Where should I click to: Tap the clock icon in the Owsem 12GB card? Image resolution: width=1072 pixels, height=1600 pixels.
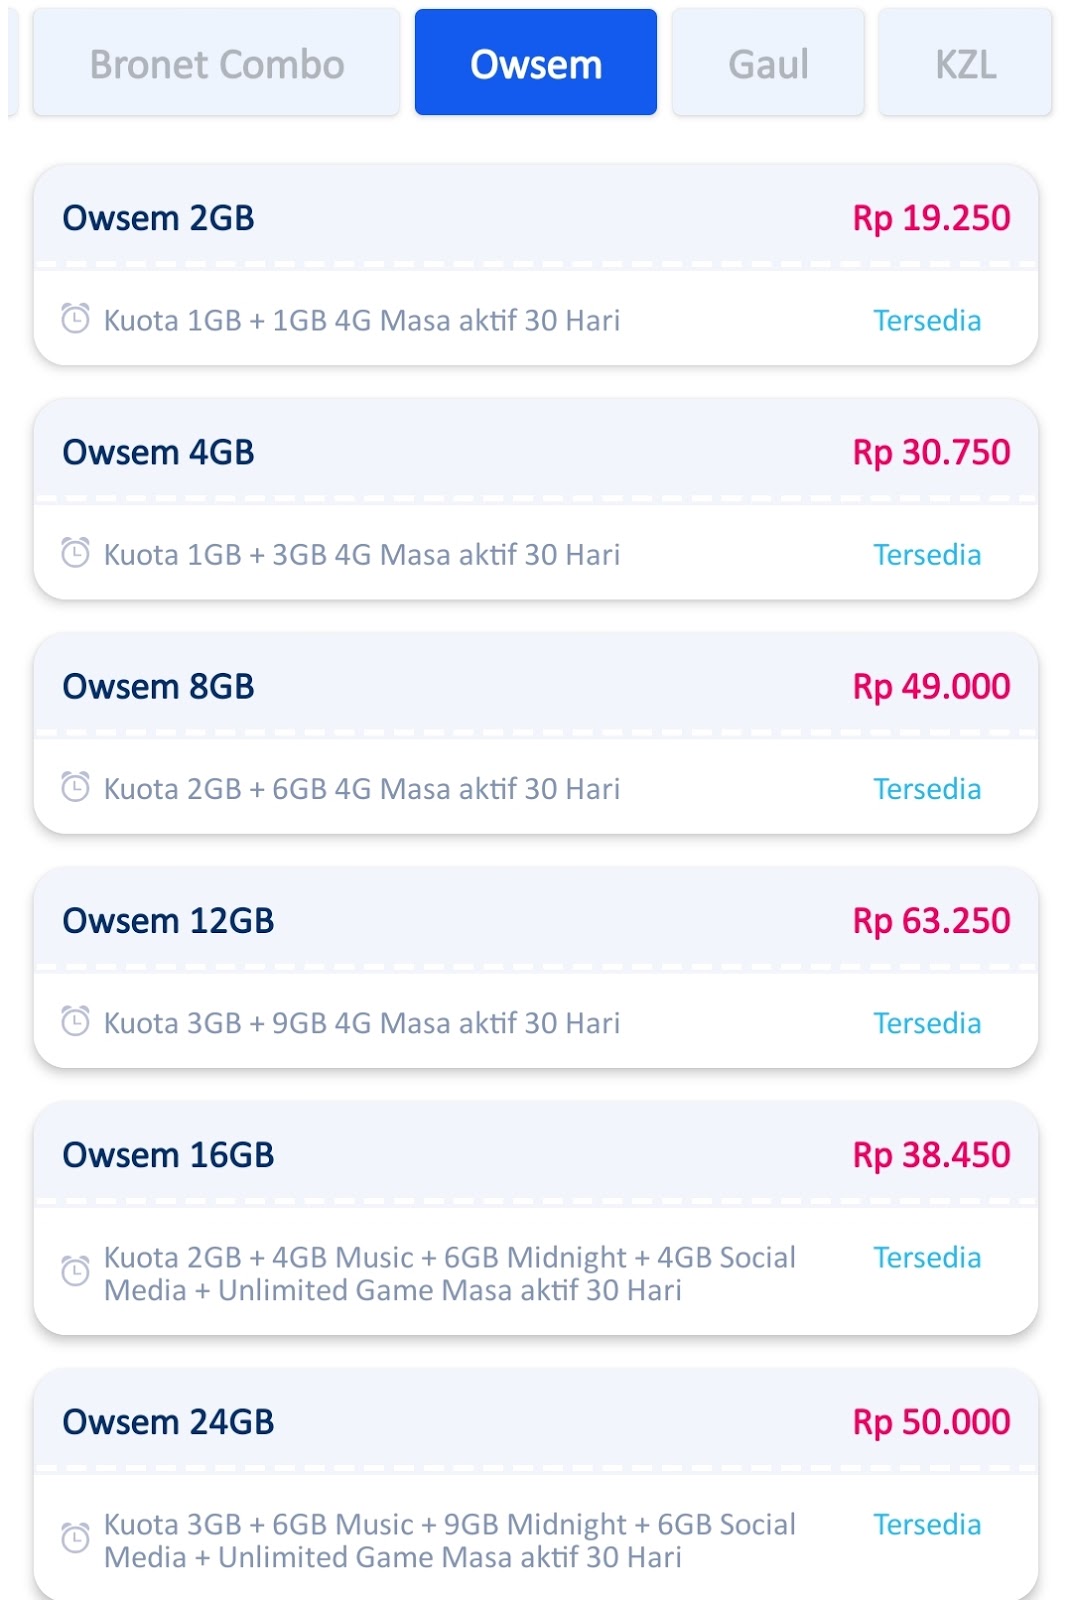[76, 1021]
